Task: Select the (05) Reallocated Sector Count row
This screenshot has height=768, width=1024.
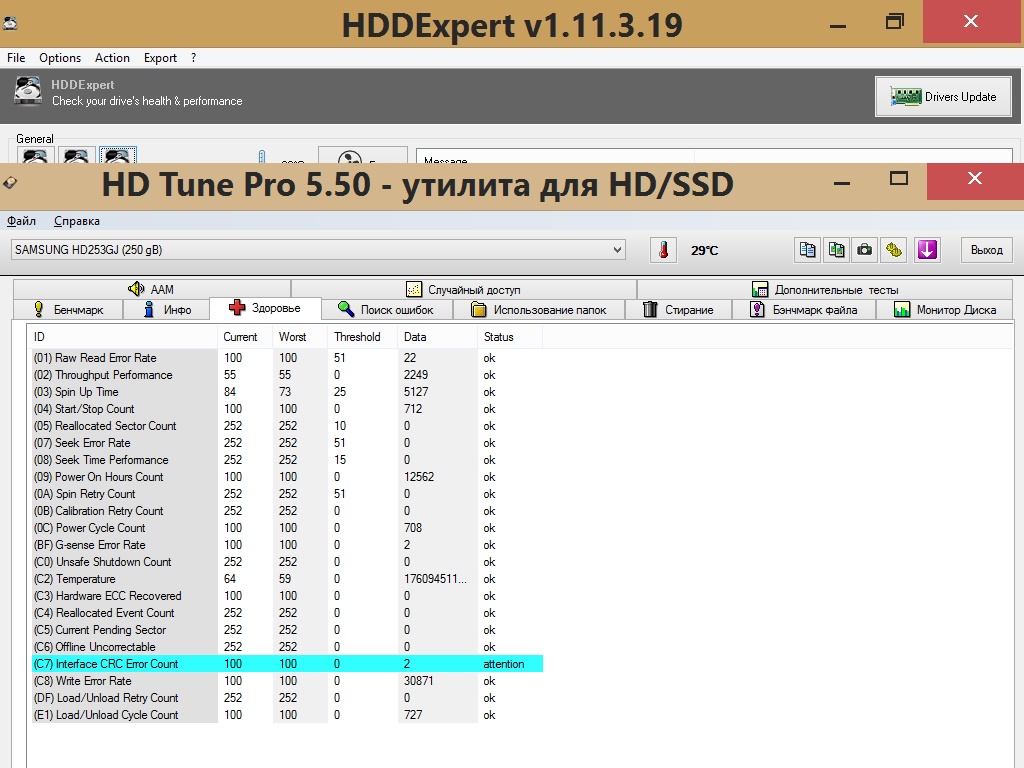Action: pos(287,426)
